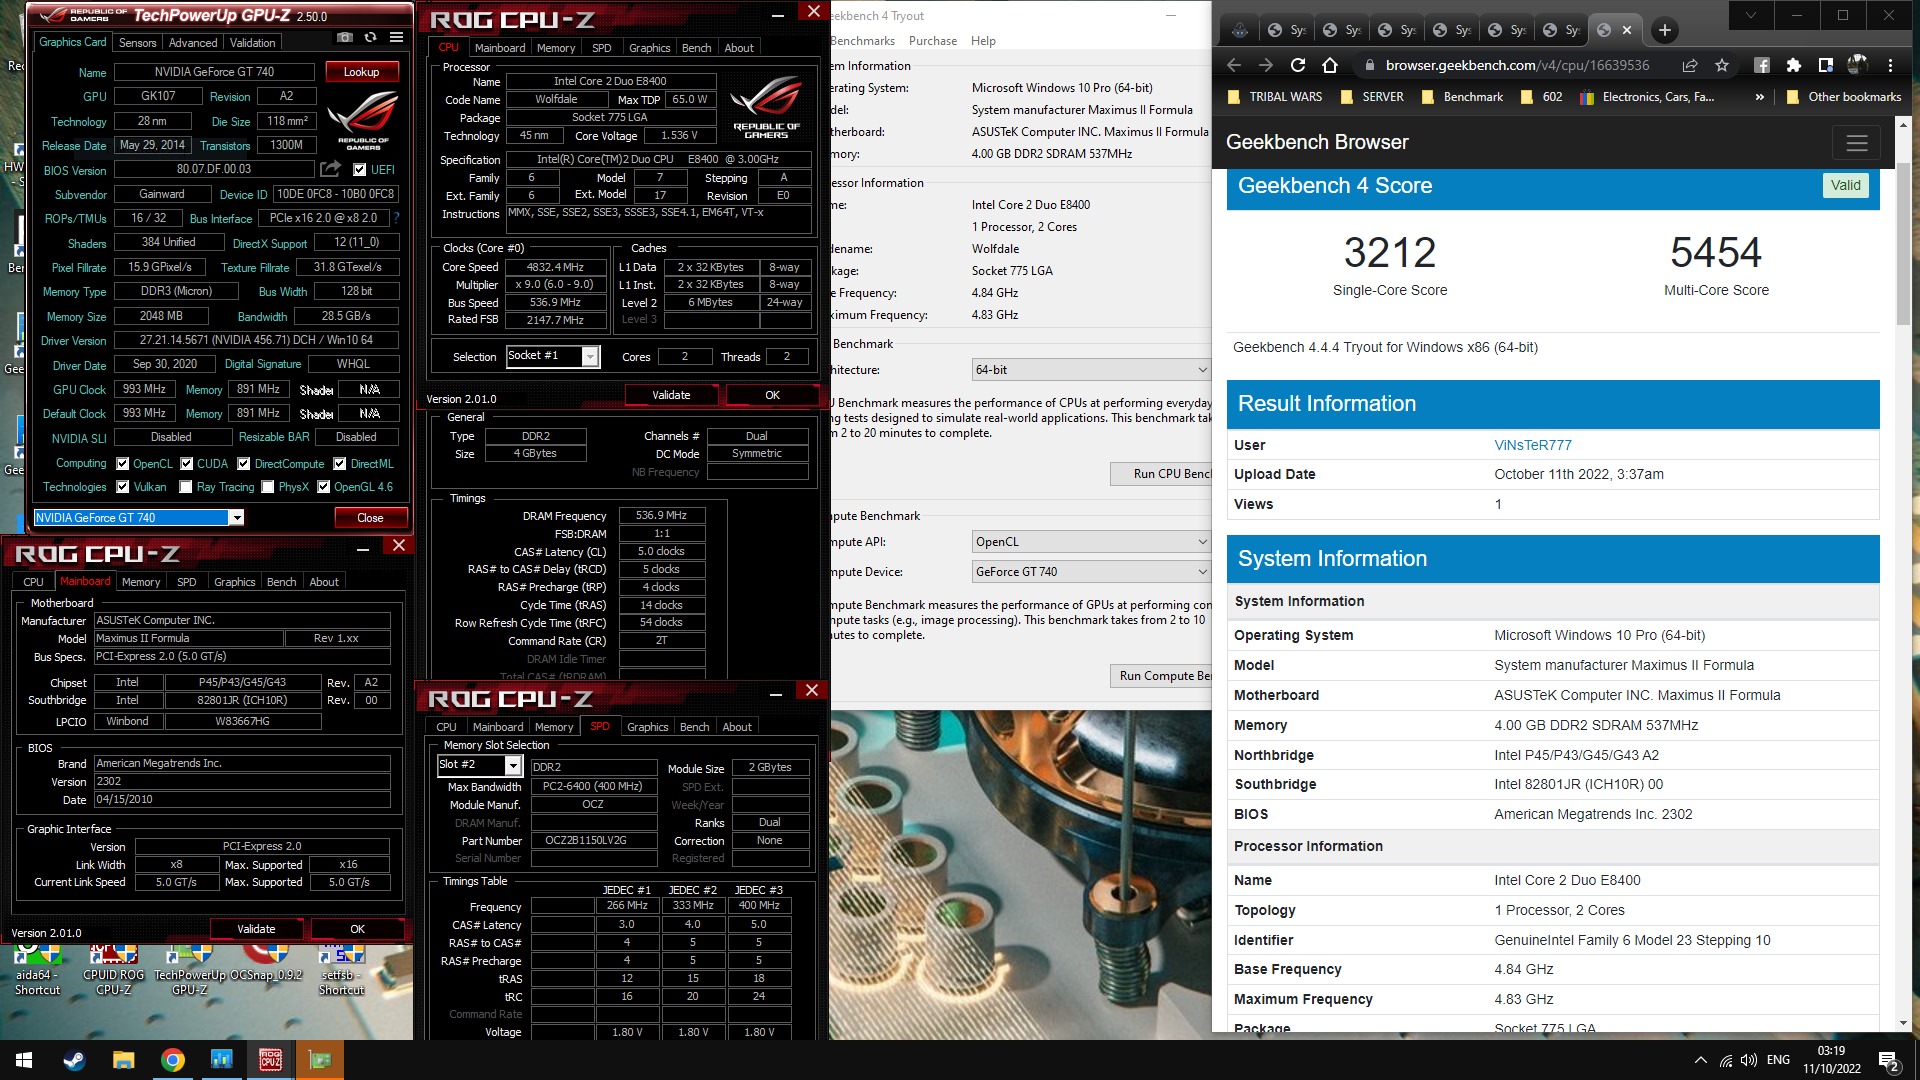
Task: Go back in the Chrome browser
Action: [1234, 65]
